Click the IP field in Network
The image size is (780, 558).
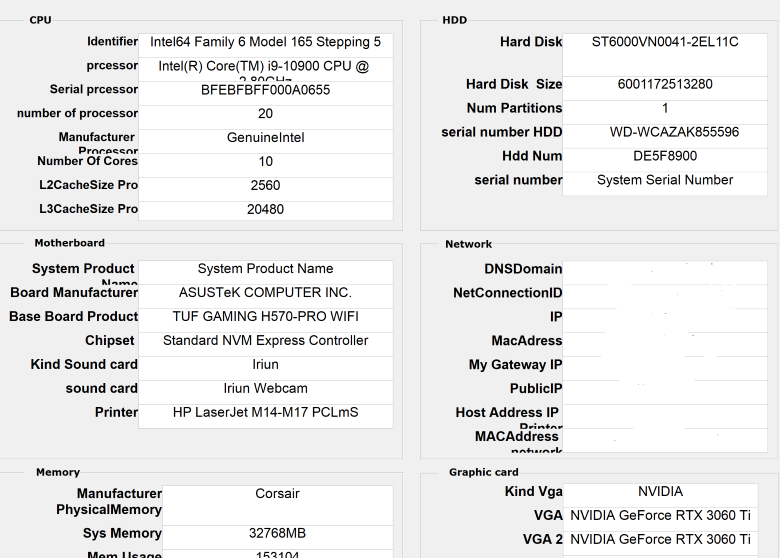[665, 320]
